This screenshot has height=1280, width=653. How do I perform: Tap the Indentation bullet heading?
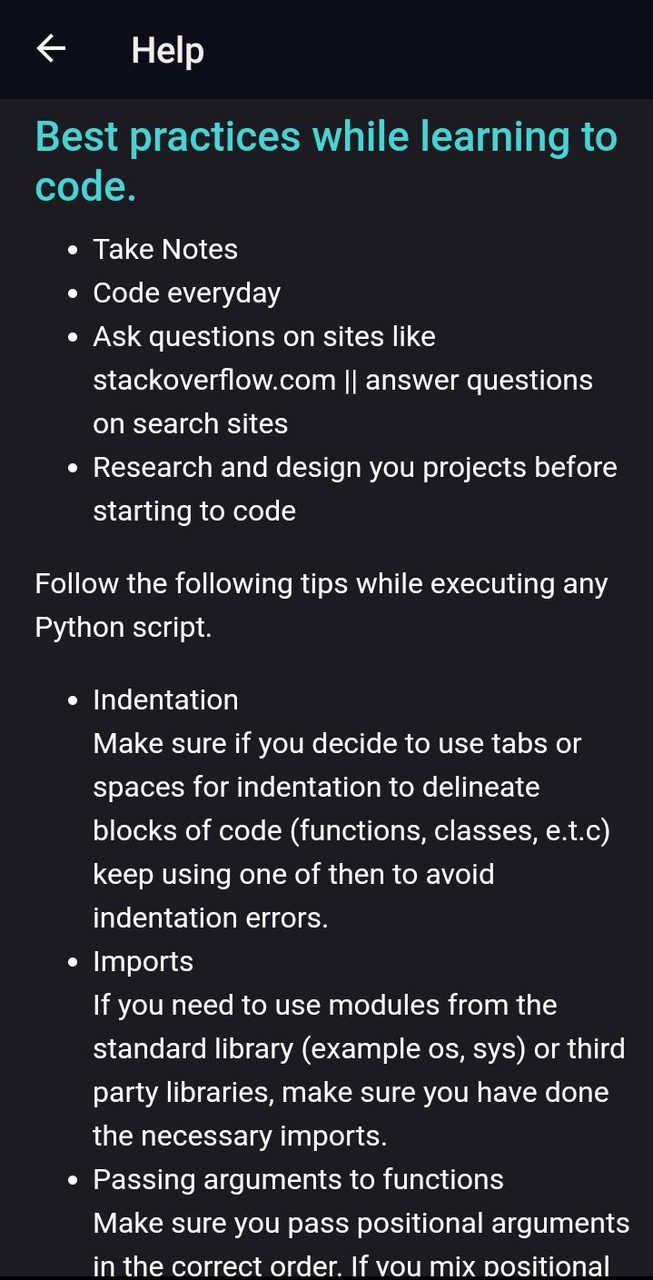click(x=165, y=700)
